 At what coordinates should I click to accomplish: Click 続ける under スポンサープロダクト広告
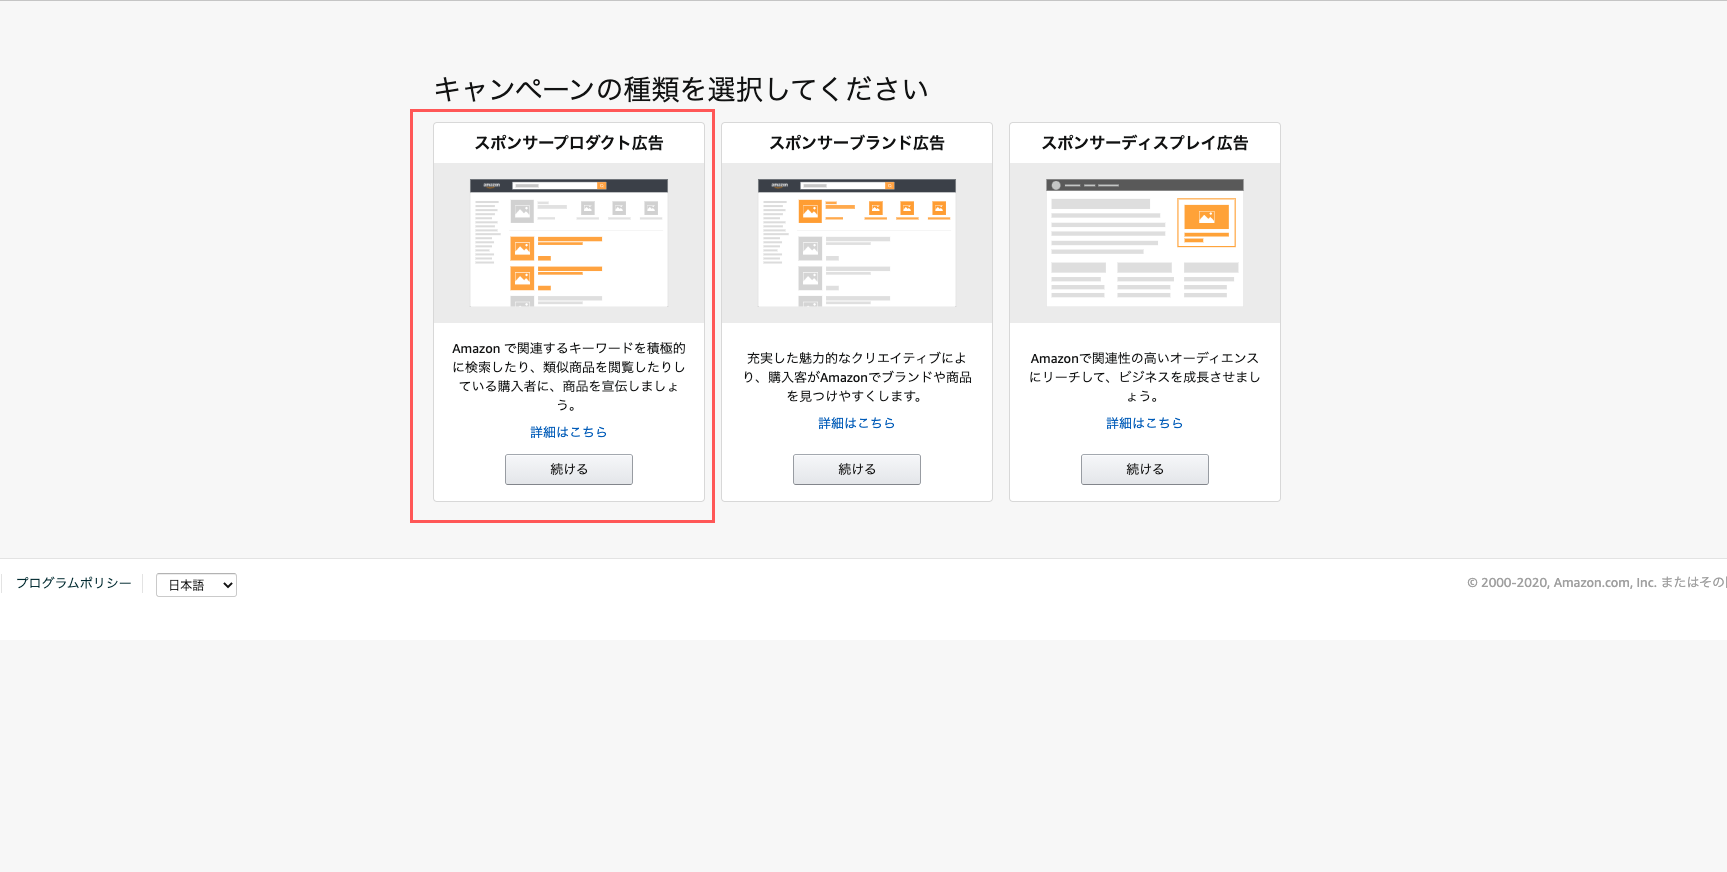(x=569, y=469)
